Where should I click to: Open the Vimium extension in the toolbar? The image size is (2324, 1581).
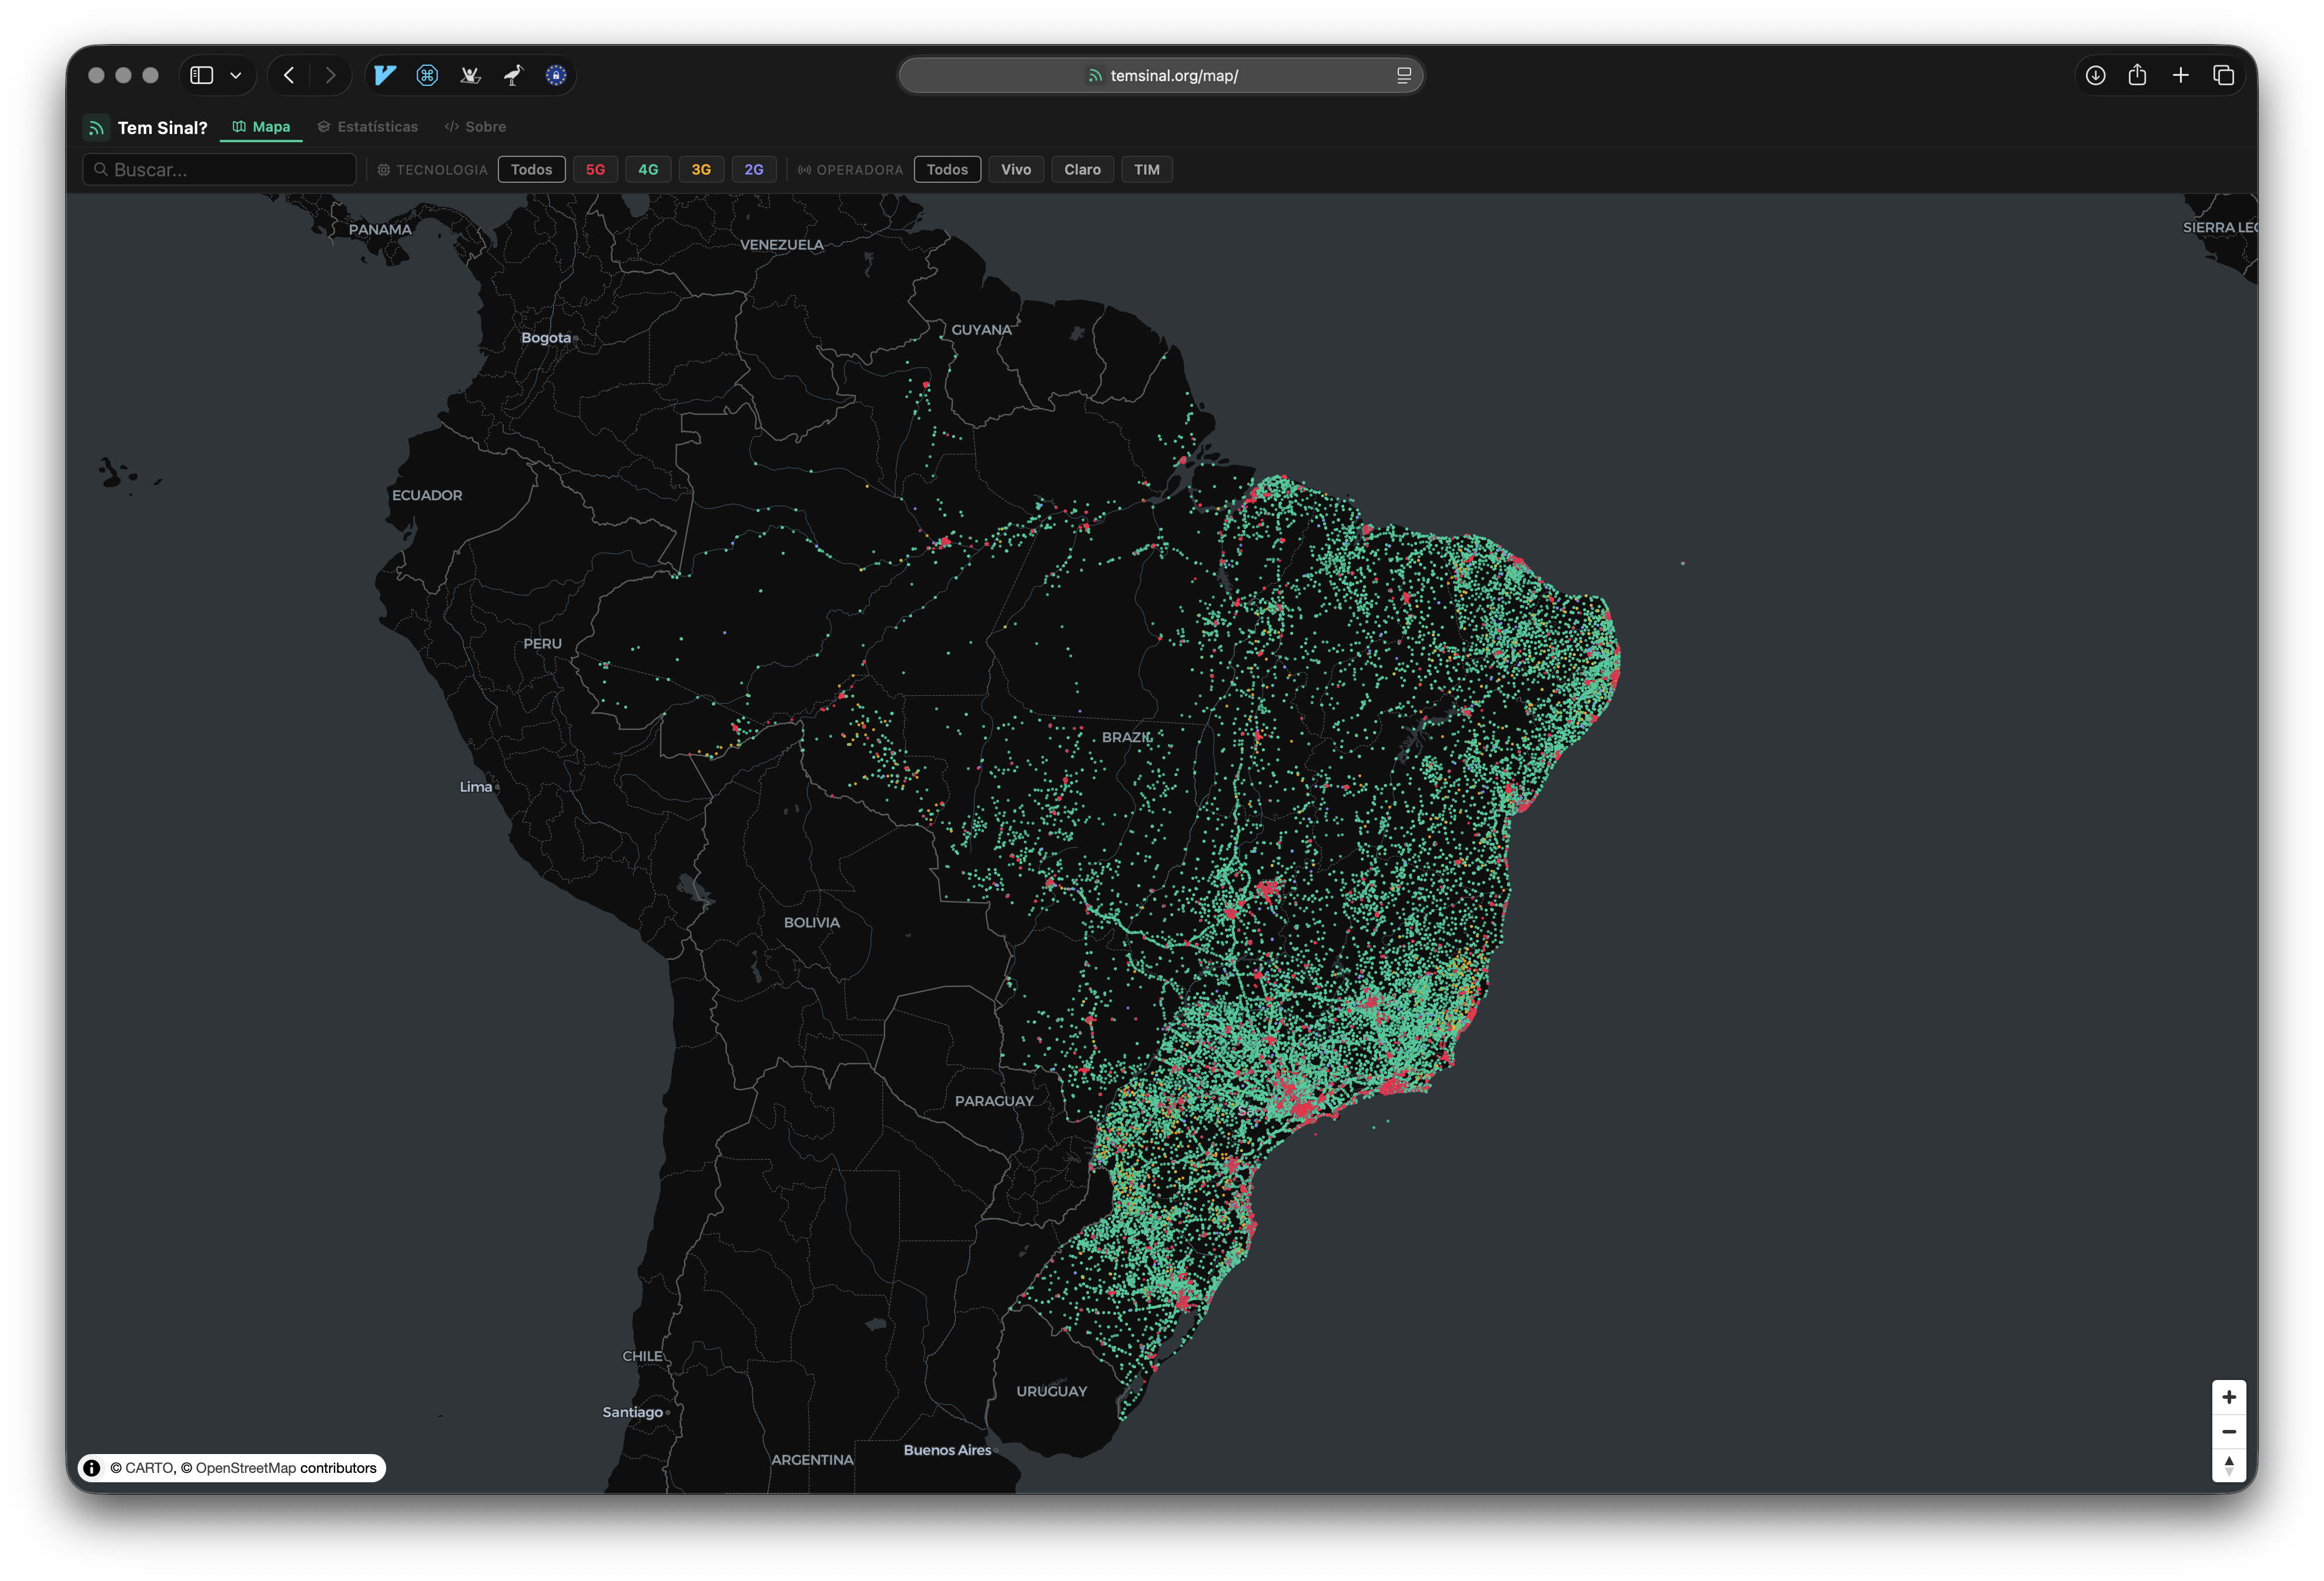[x=385, y=75]
